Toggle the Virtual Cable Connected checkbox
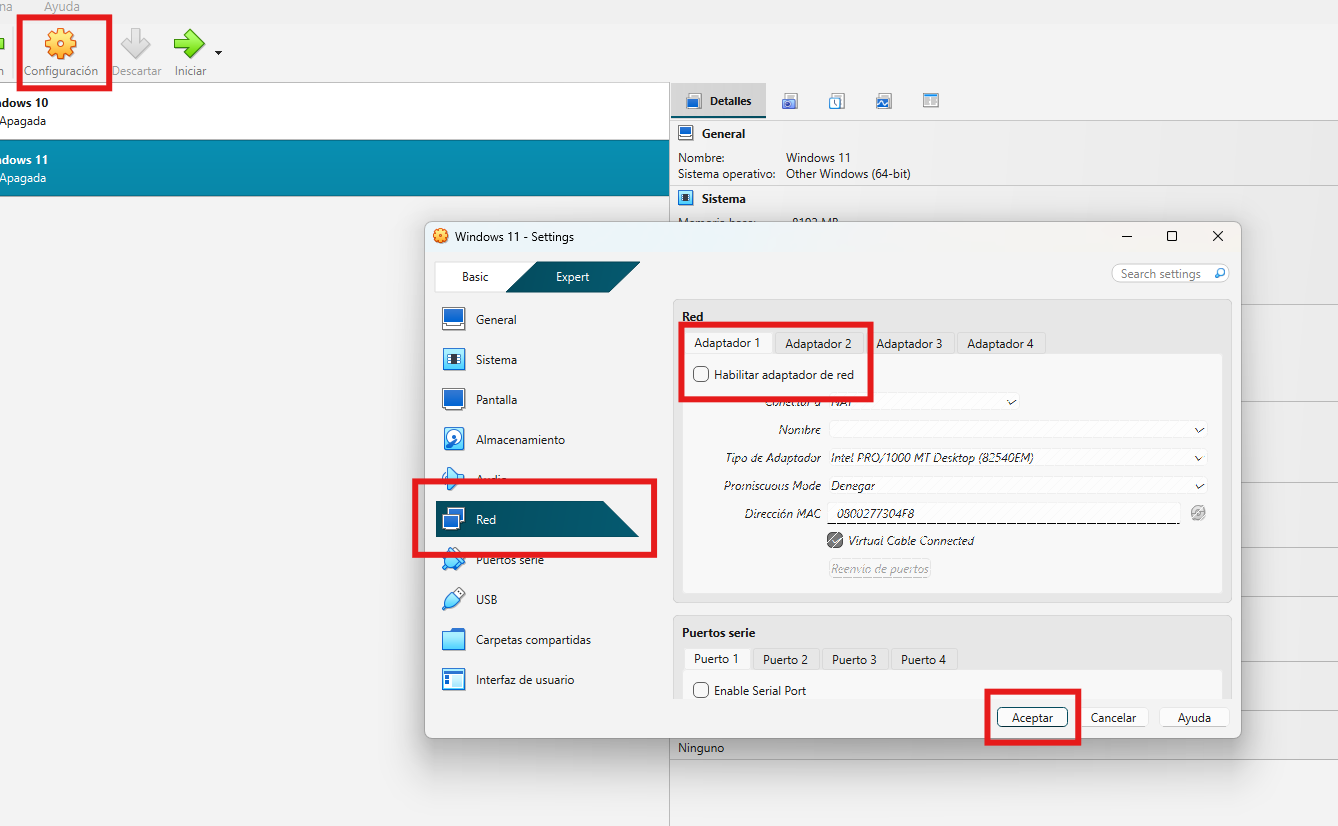The height and width of the screenshot is (826, 1338). pyautogui.click(x=835, y=541)
